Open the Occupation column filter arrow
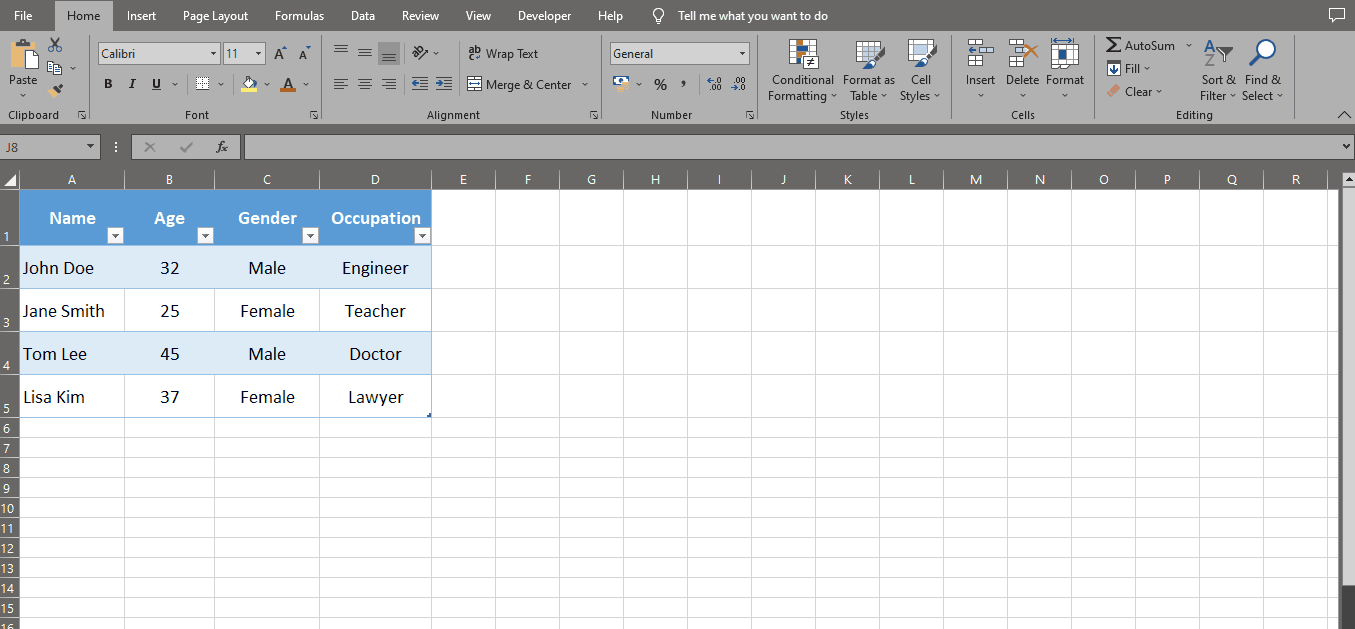 tap(422, 235)
